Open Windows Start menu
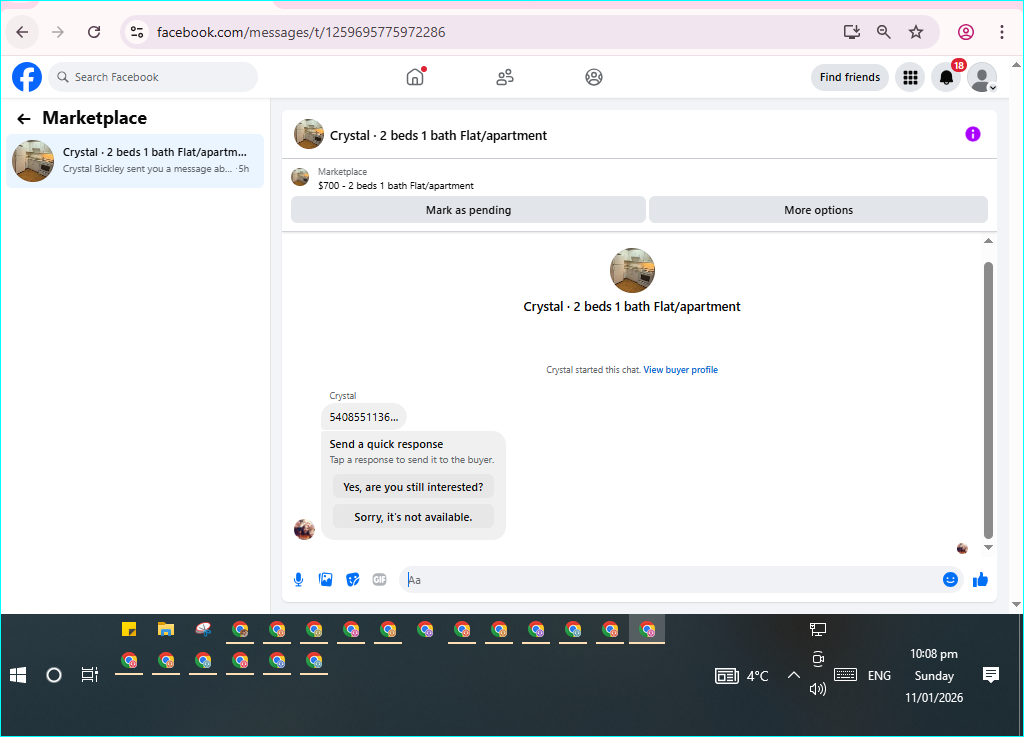The height and width of the screenshot is (737, 1024). click(x=18, y=675)
